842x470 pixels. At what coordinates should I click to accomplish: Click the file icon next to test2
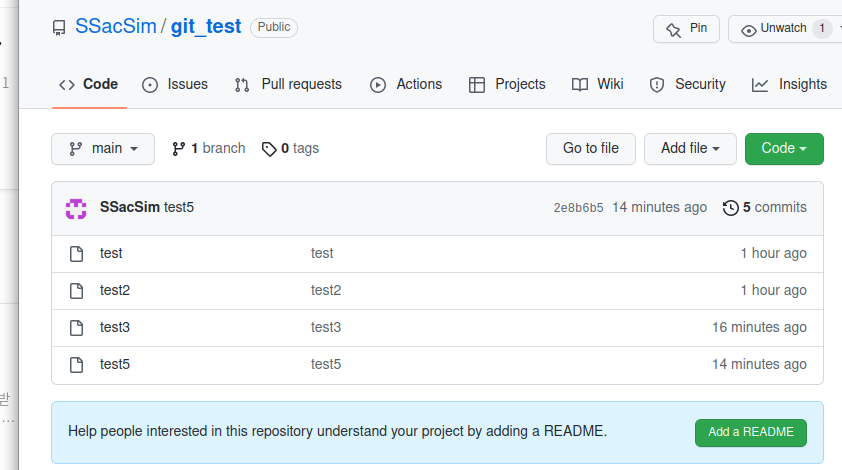click(x=76, y=291)
